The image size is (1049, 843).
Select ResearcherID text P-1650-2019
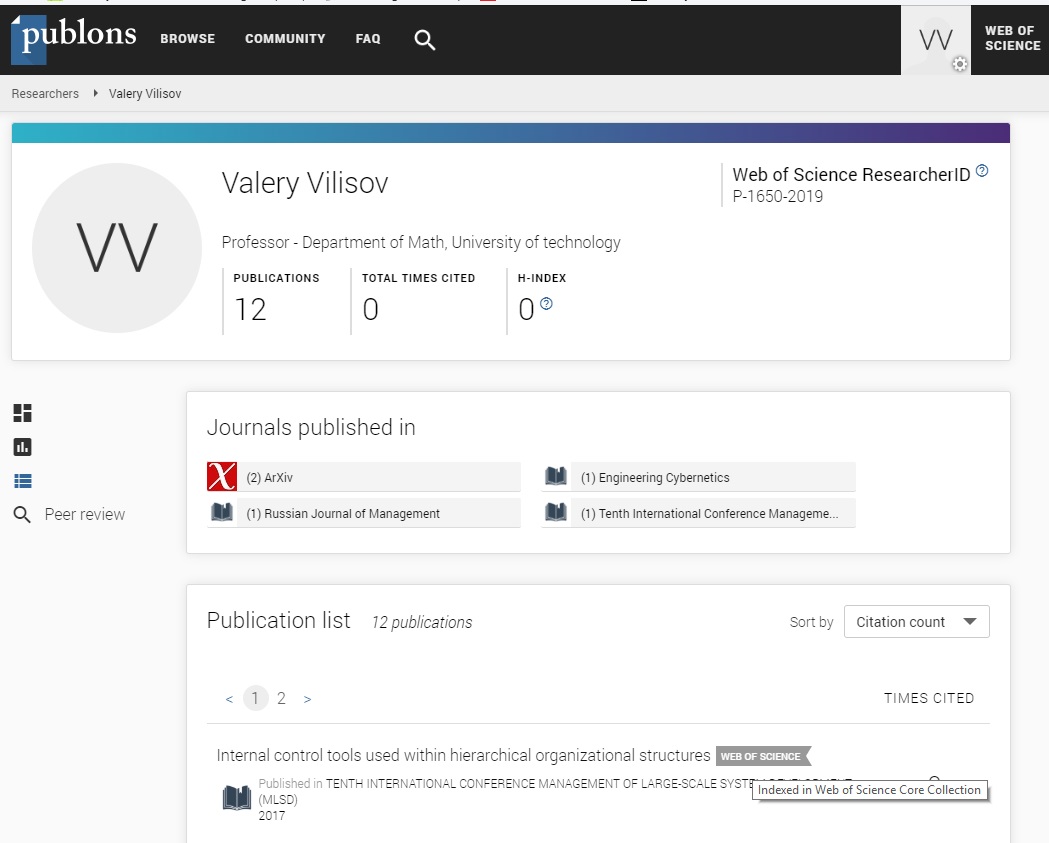click(x=777, y=196)
